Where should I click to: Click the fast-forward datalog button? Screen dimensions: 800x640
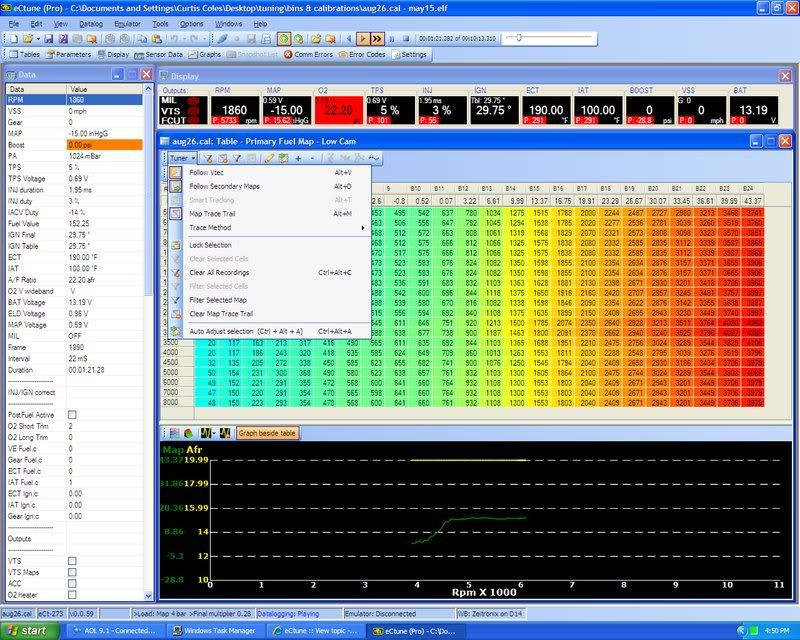point(377,39)
